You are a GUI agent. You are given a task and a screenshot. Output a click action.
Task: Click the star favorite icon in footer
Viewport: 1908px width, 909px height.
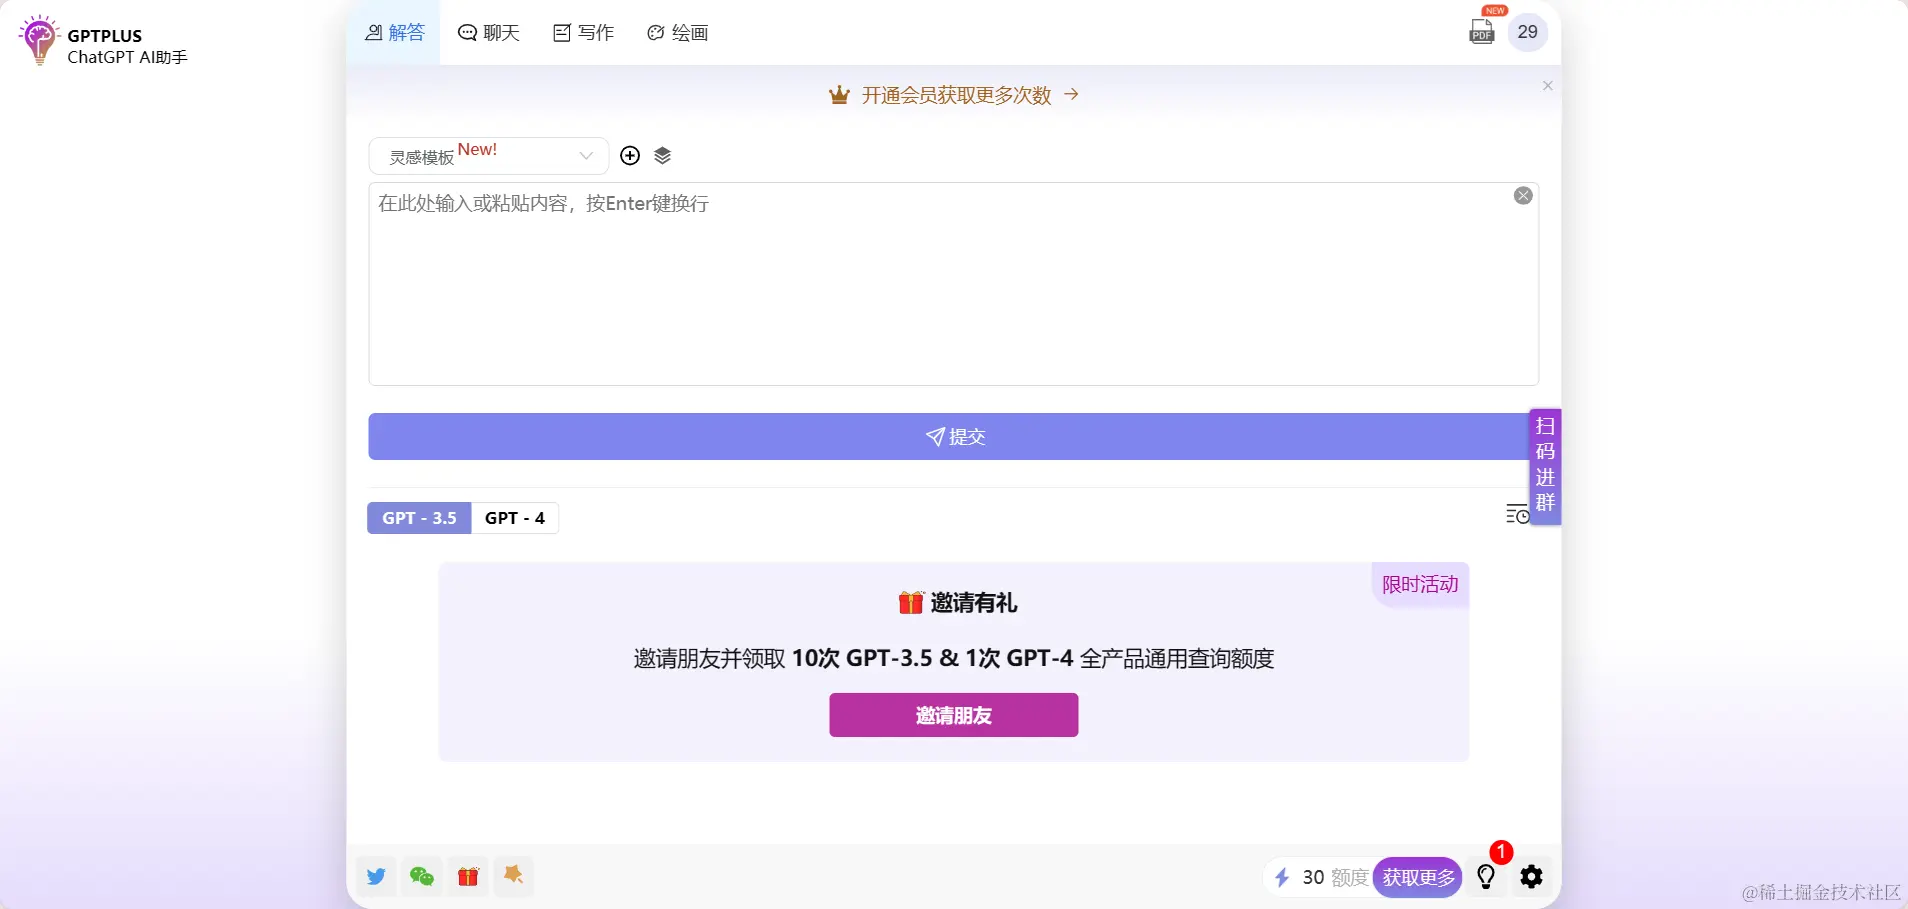tap(513, 876)
